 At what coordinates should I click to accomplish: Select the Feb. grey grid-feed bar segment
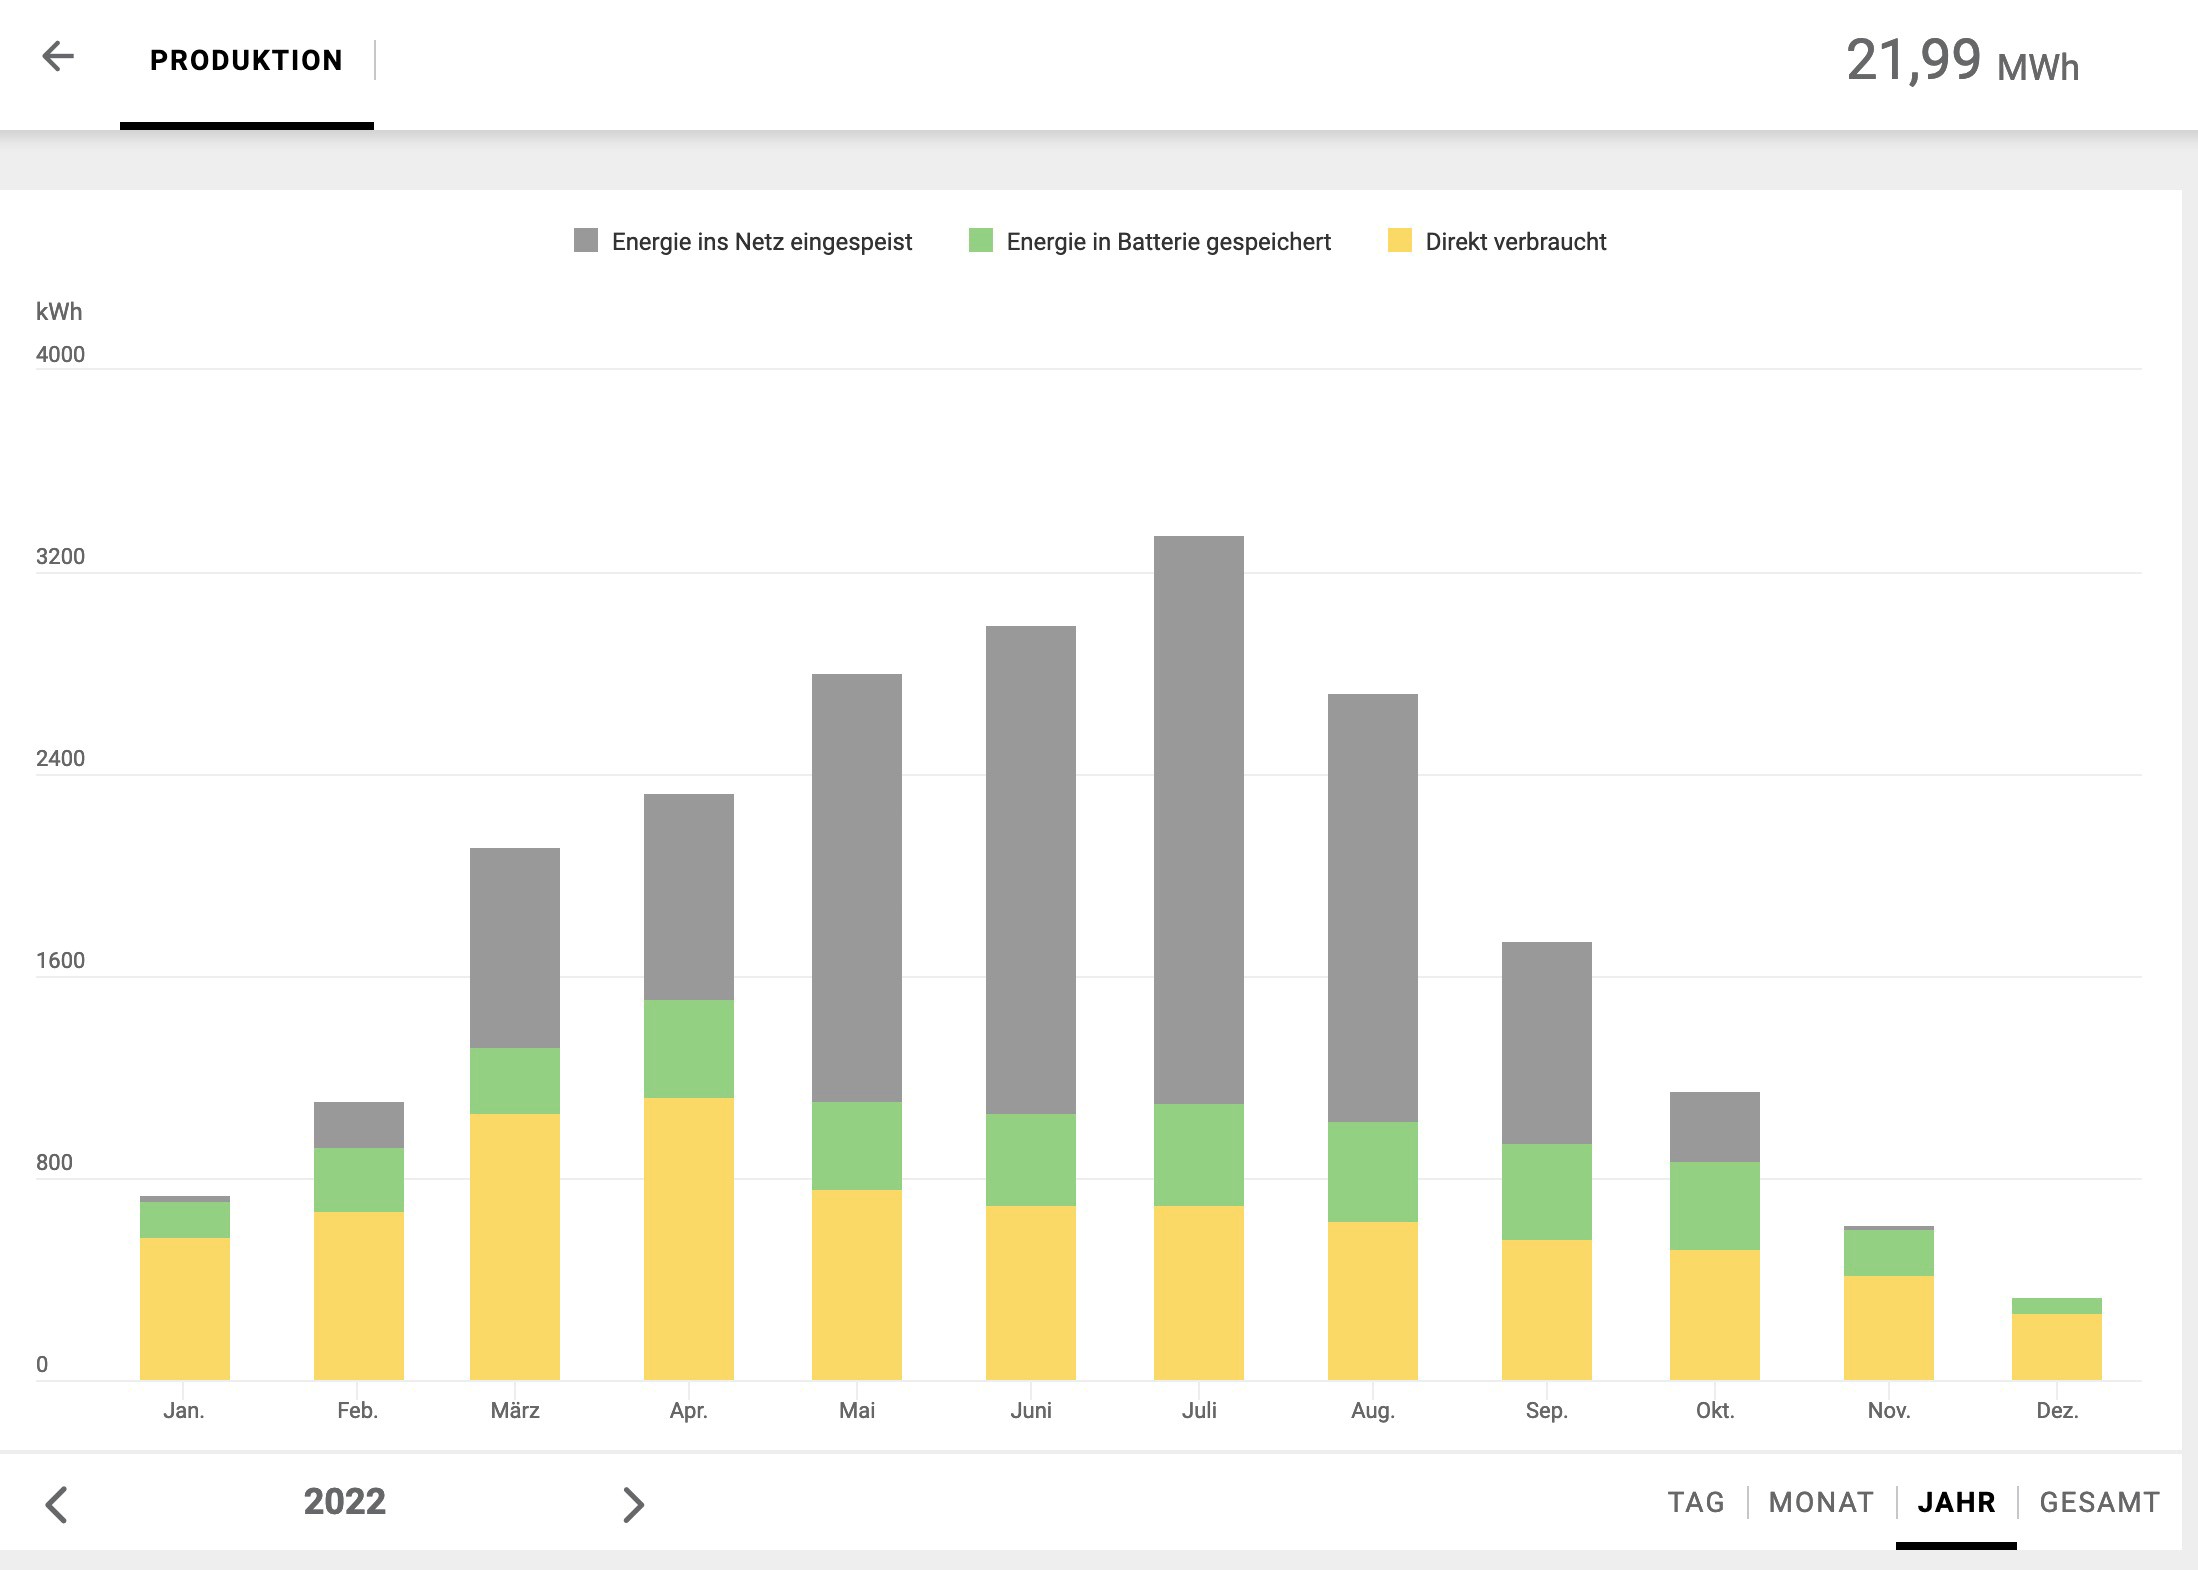tap(359, 1125)
